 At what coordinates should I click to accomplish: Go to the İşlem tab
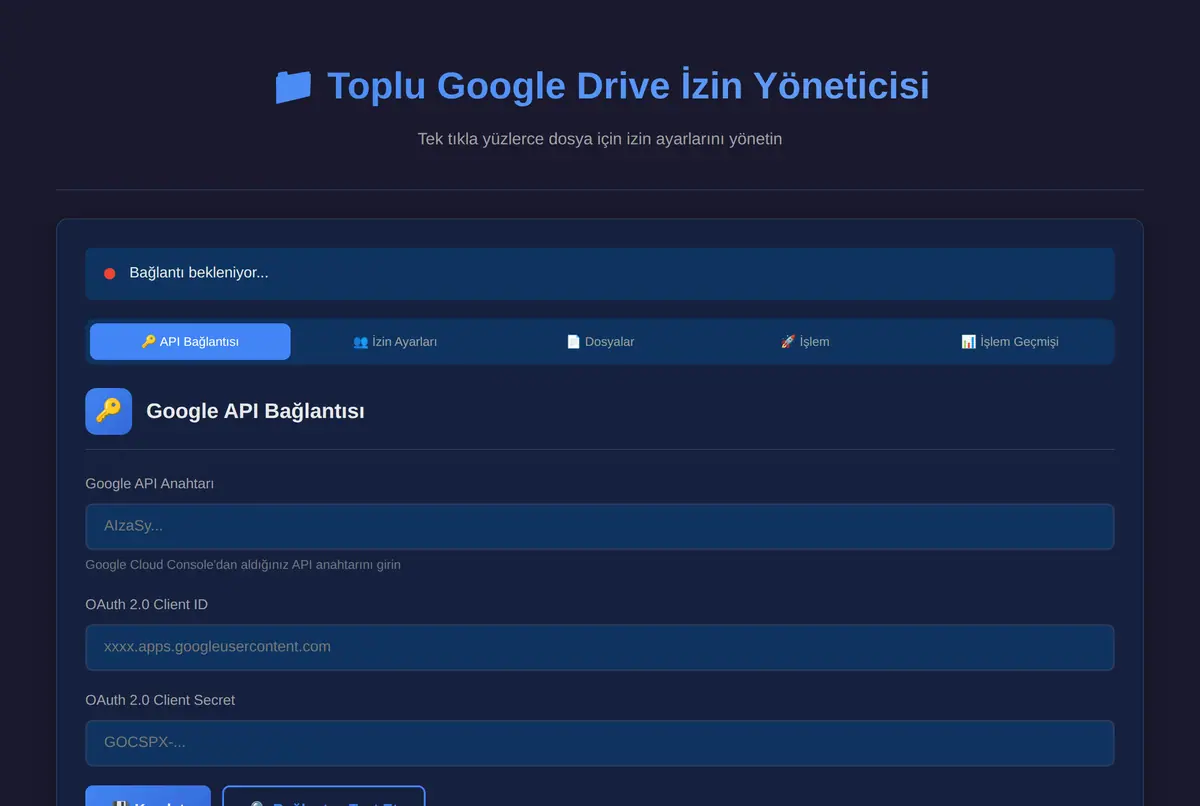click(x=805, y=341)
